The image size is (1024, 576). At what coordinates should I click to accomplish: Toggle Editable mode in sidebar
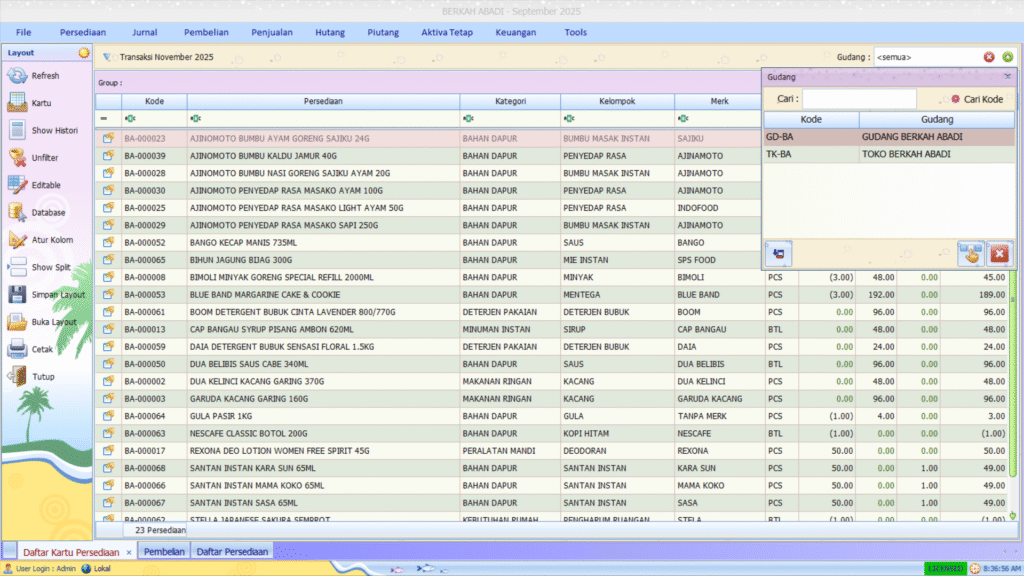click(17, 185)
